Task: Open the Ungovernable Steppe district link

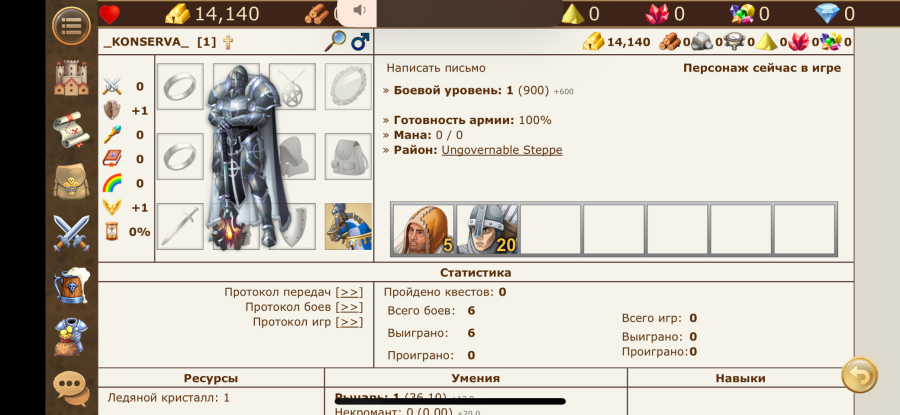Action: click(502, 150)
